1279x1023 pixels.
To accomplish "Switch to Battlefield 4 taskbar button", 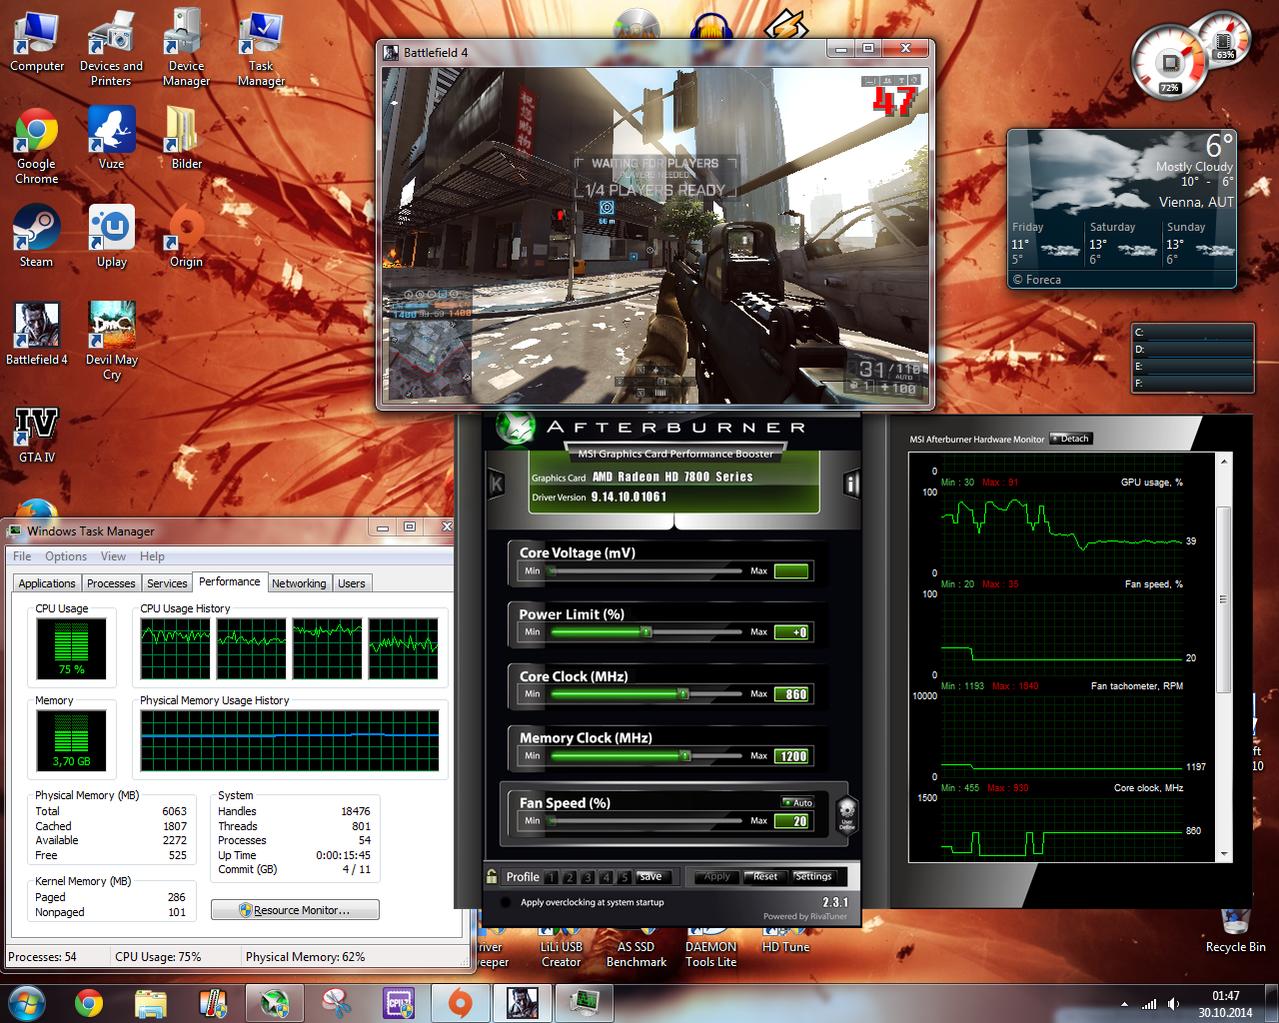I will 521,1003.
